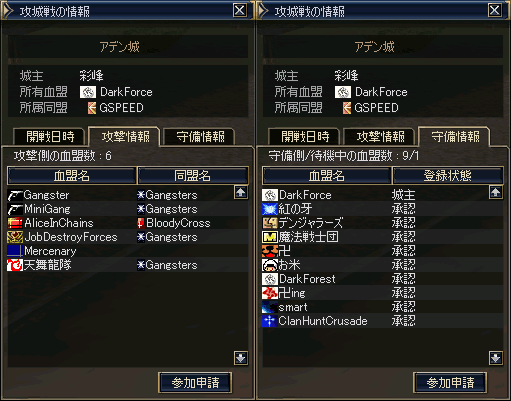Sort by 同盟名 column header
Viewport: 511px width, 401px height.
pyautogui.click(x=193, y=175)
